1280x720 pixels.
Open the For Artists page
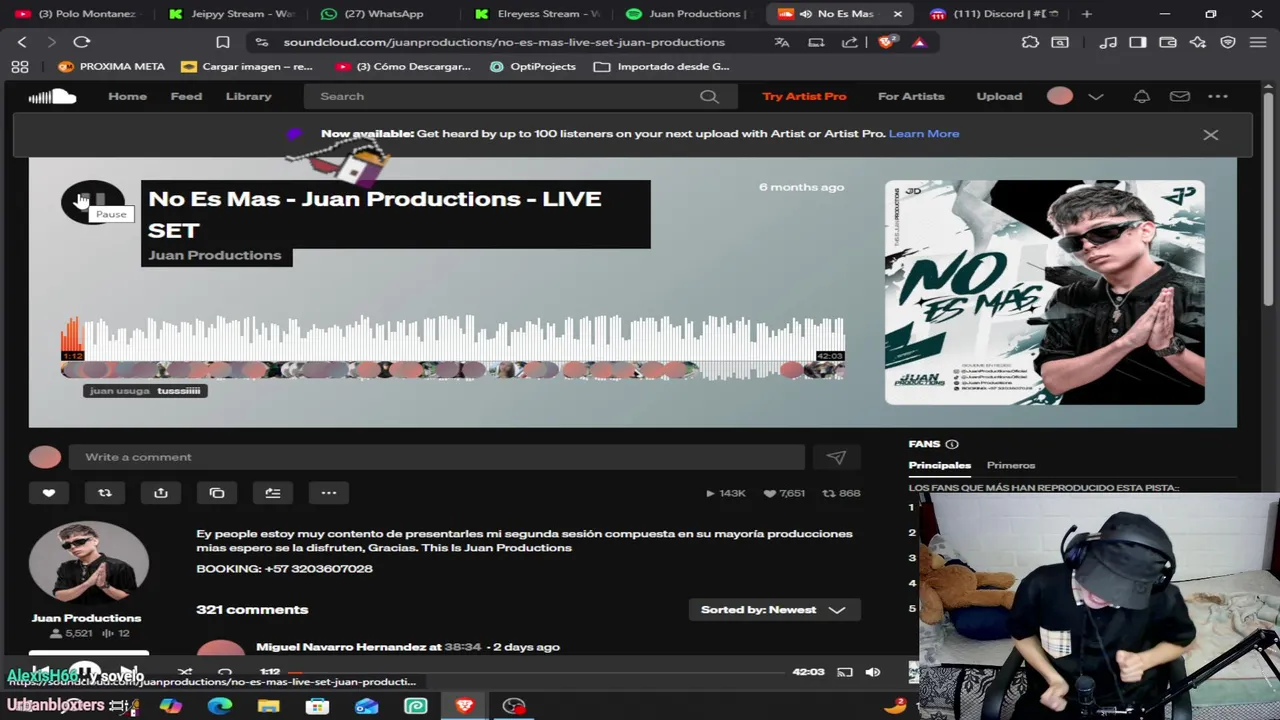pyautogui.click(x=911, y=96)
